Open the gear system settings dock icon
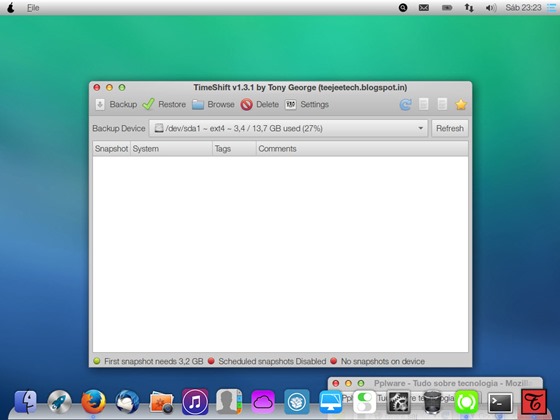The width and height of the screenshot is (560, 420). [398, 402]
